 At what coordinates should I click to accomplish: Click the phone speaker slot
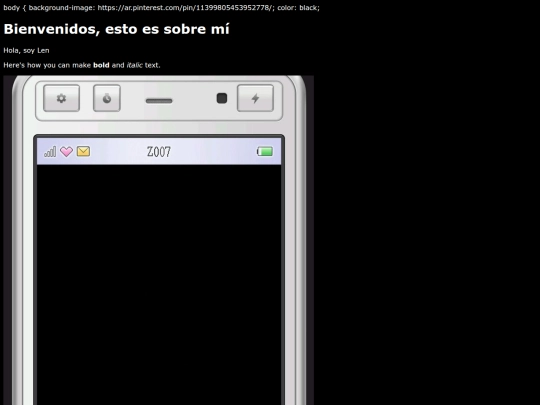(159, 101)
